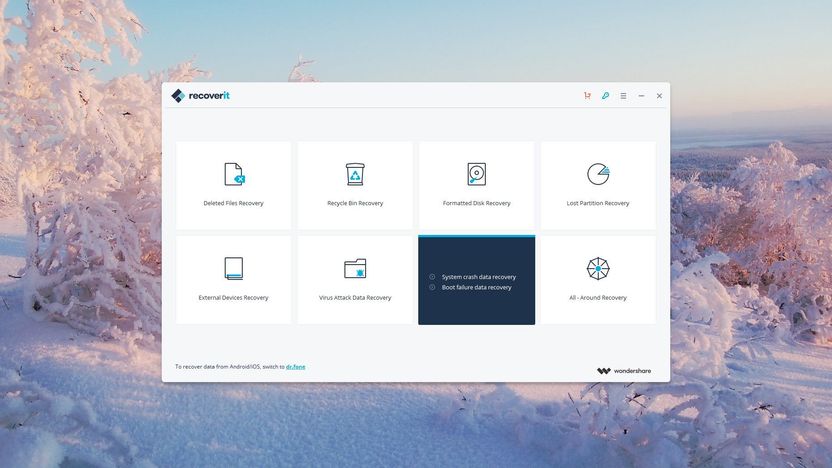
Task: Open Lost Partition Recovery icon
Action: click(x=598, y=174)
